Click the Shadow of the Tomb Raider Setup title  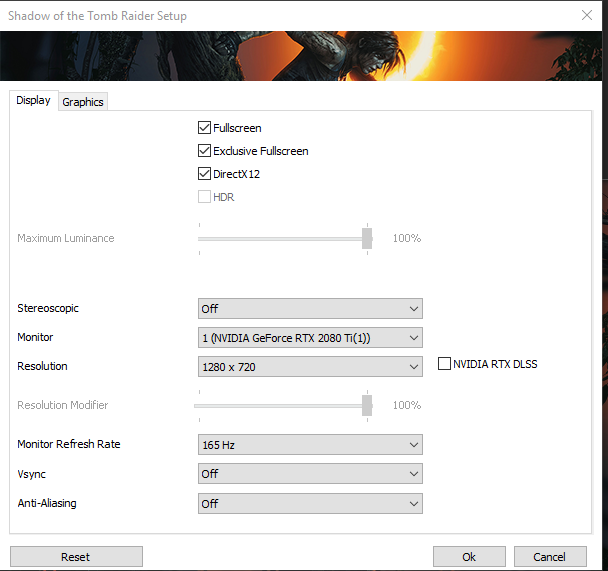click(x=97, y=16)
